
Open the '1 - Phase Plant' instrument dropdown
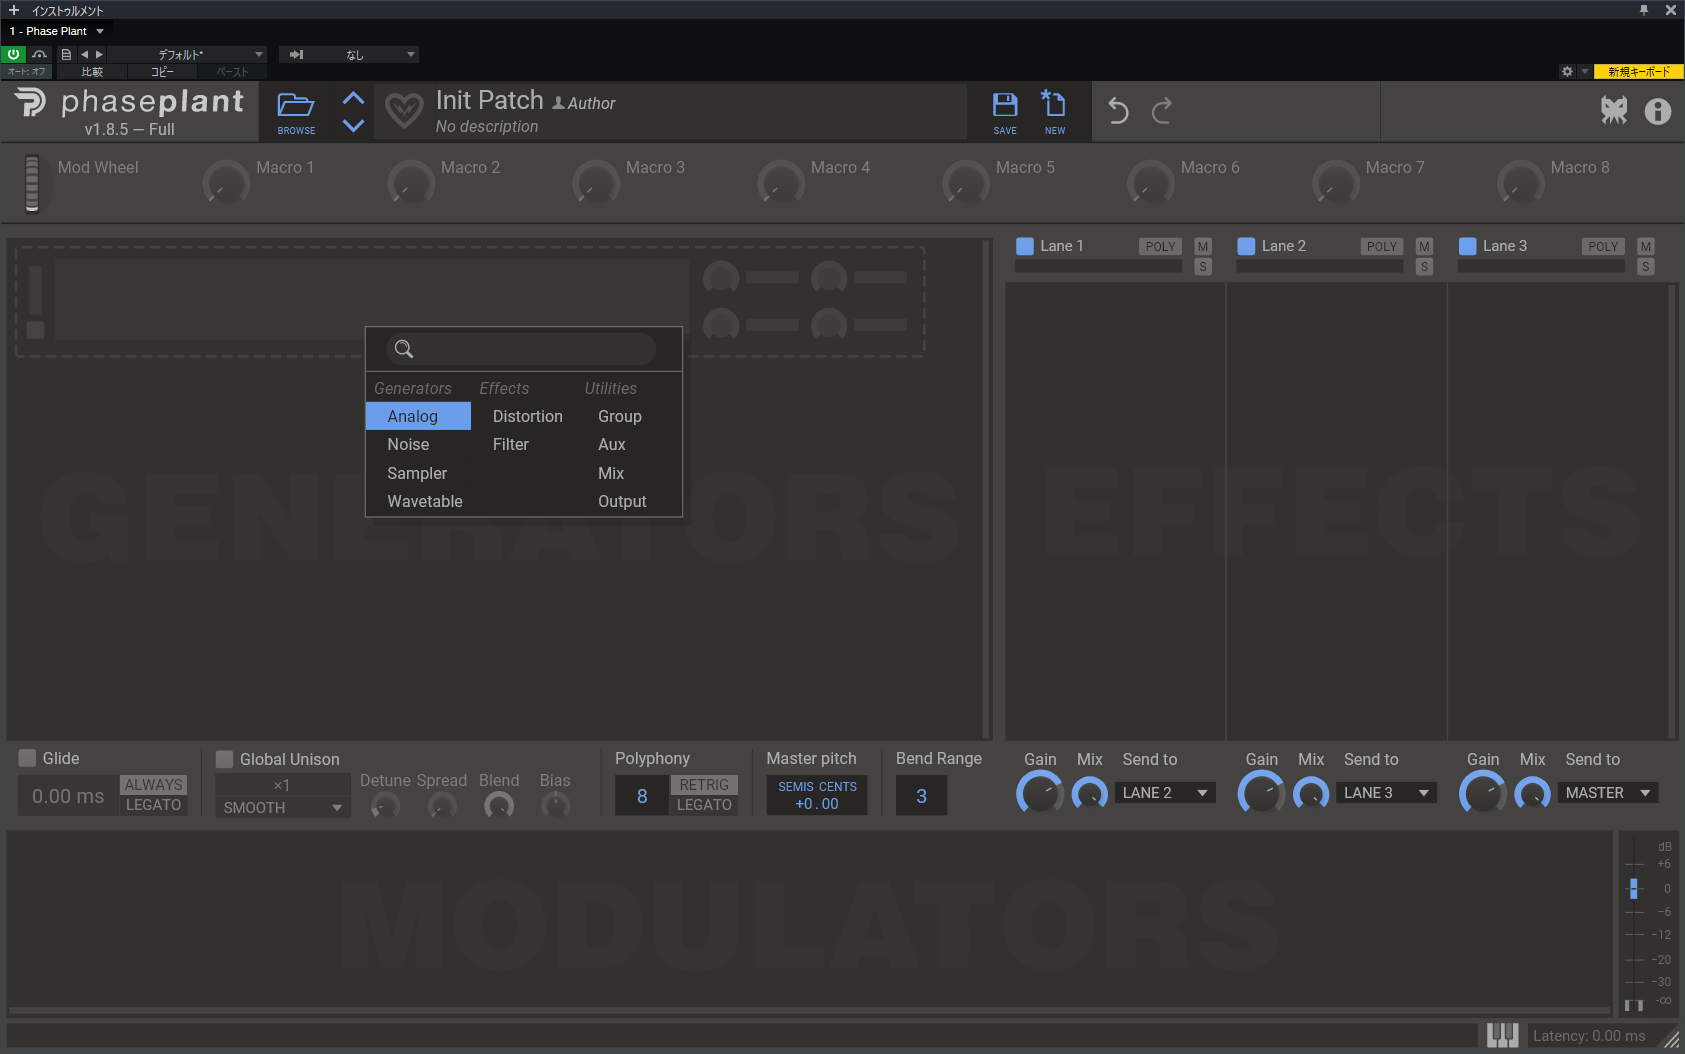pos(57,31)
